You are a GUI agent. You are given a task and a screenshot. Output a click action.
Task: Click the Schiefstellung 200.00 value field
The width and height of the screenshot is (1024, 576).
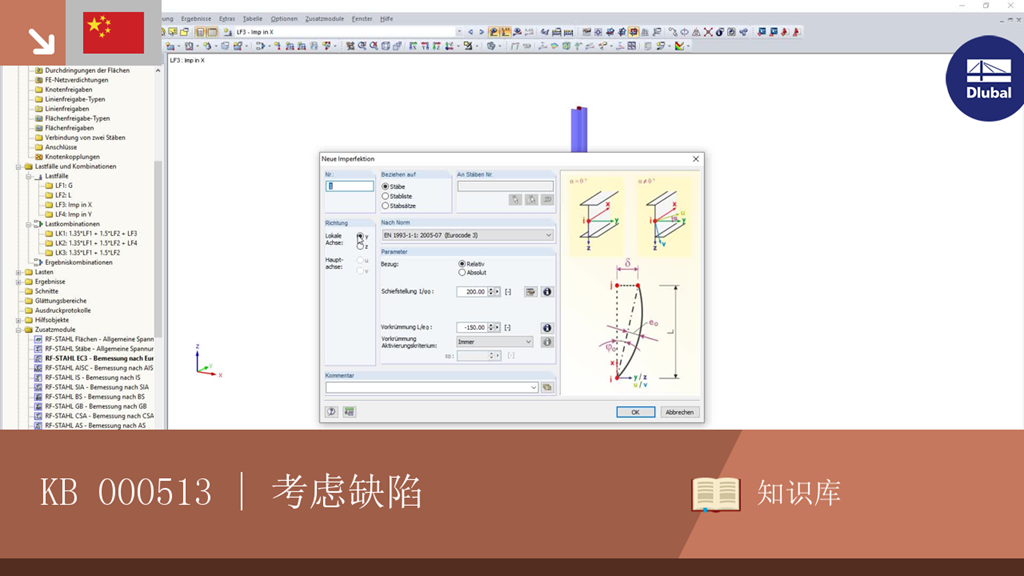(472, 292)
